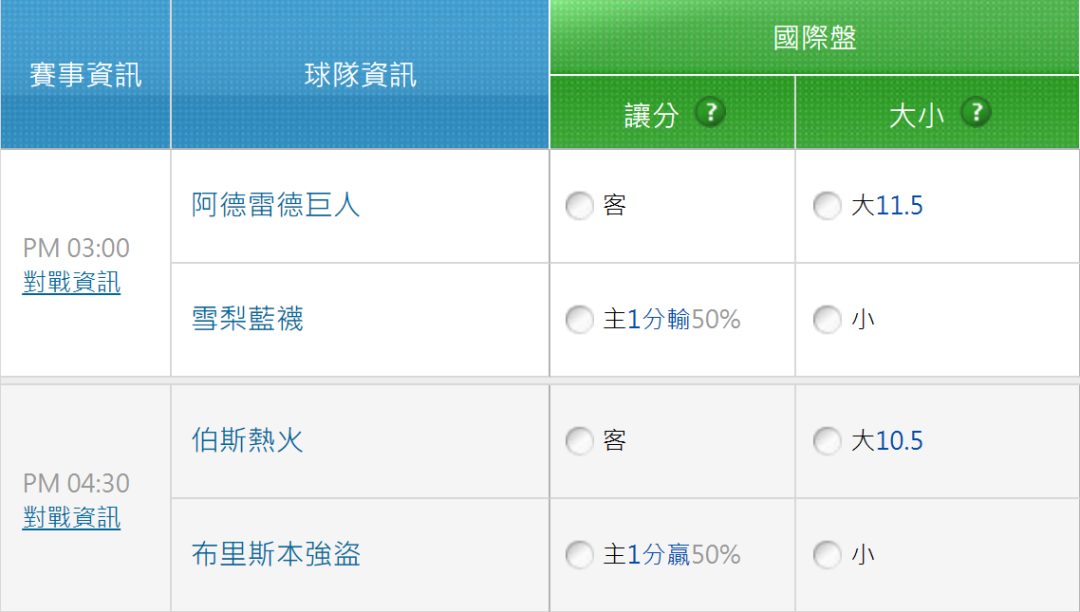1080x612 pixels.
Task: Click the 球隊資訊 column header
Action: point(360,75)
